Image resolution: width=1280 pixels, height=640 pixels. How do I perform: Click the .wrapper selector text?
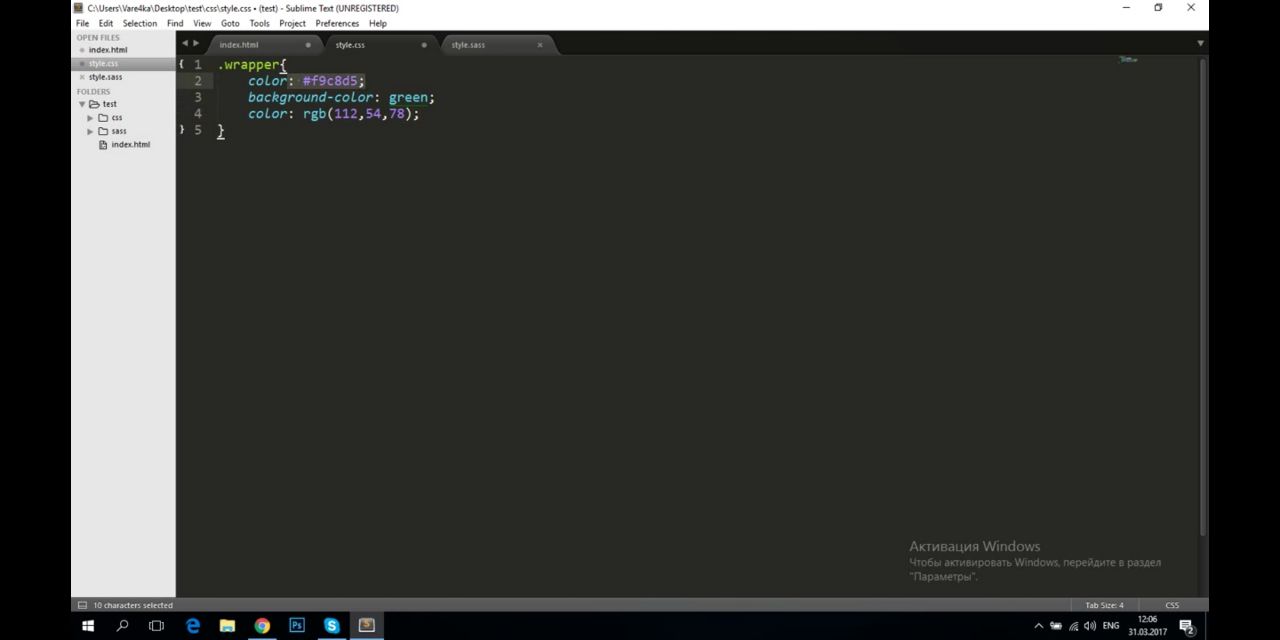pyautogui.click(x=249, y=65)
